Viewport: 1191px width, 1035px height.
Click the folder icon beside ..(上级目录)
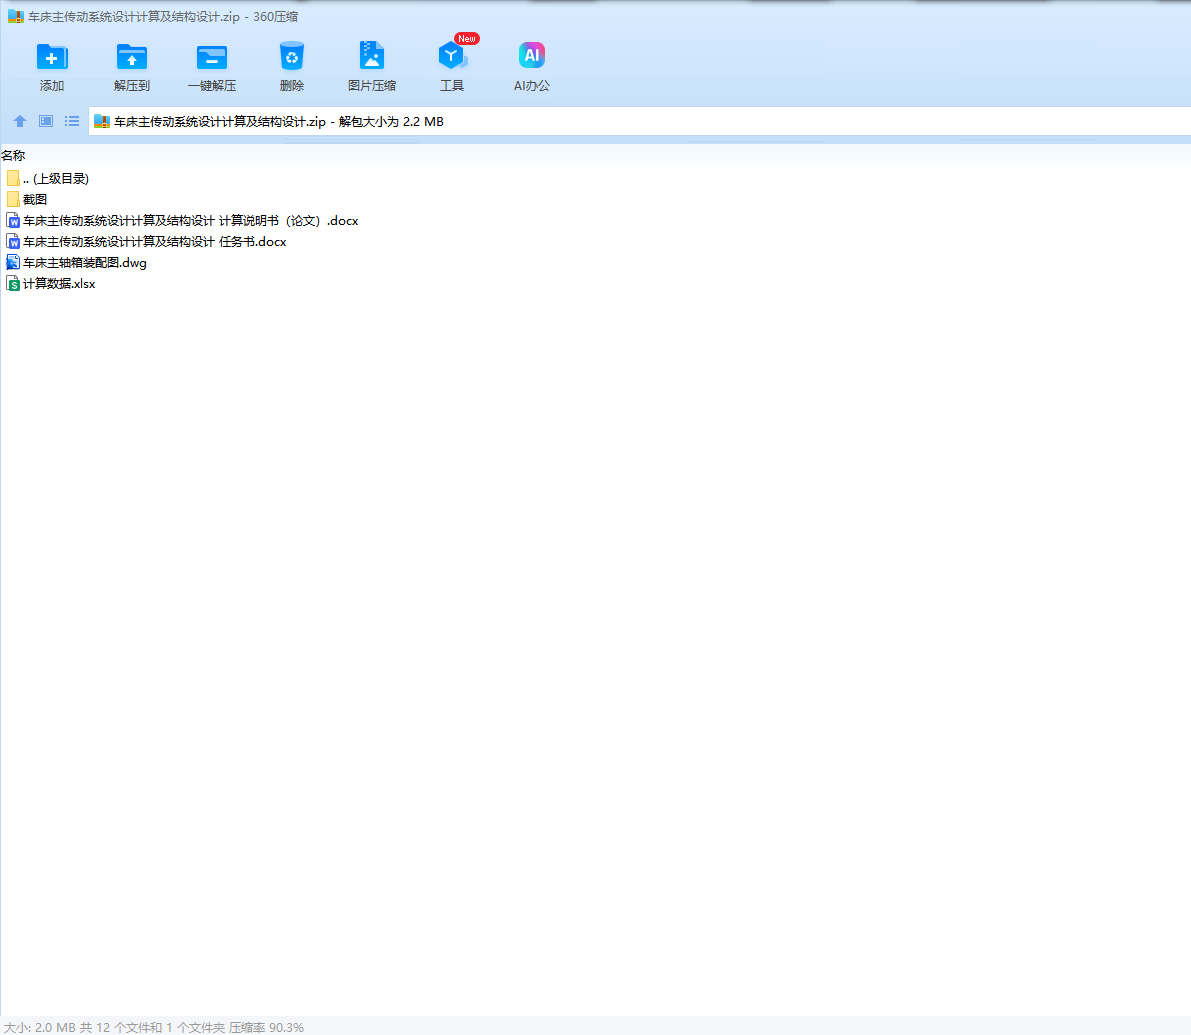click(13, 178)
